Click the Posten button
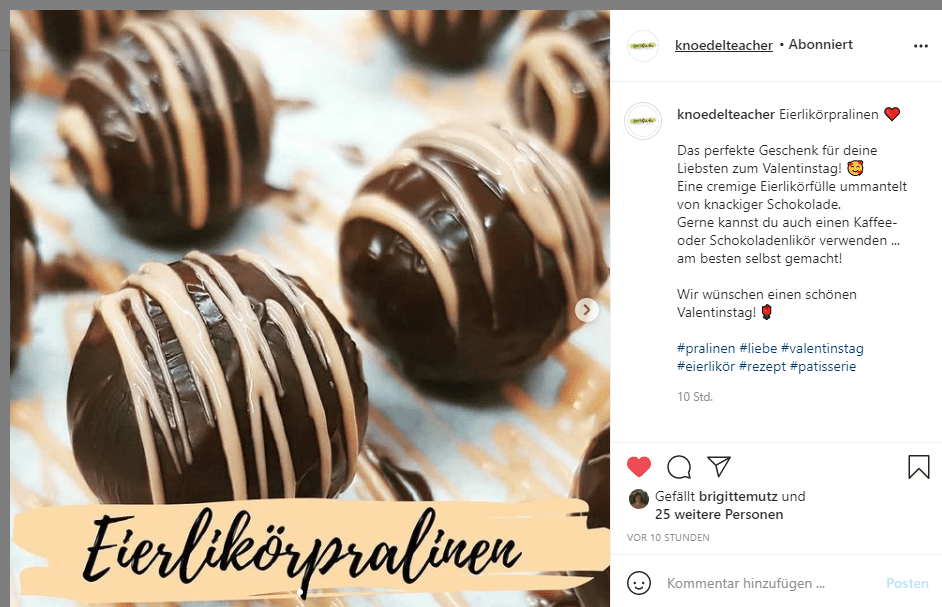The image size is (942, 607). click(x=907, y=584)
